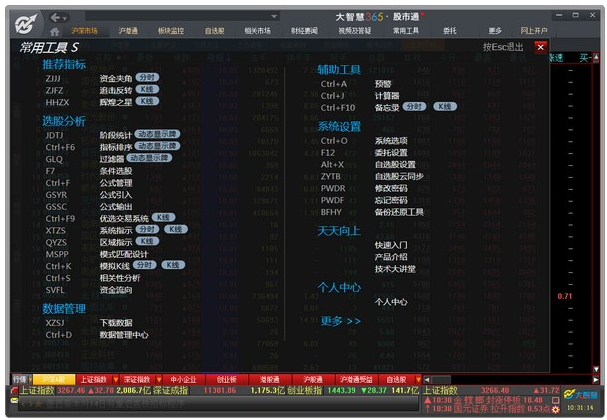
Task: Open the 网上开户 menu
Action: 534,31
